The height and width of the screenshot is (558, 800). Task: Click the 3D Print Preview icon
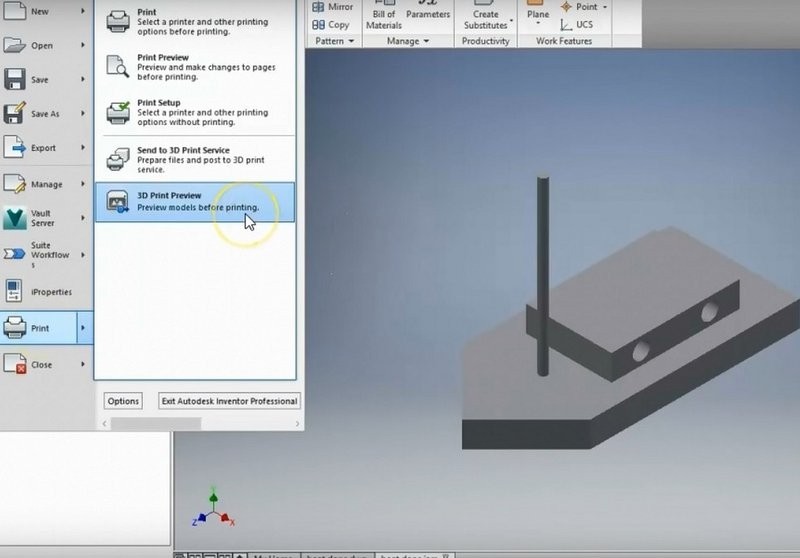[118, 201]
